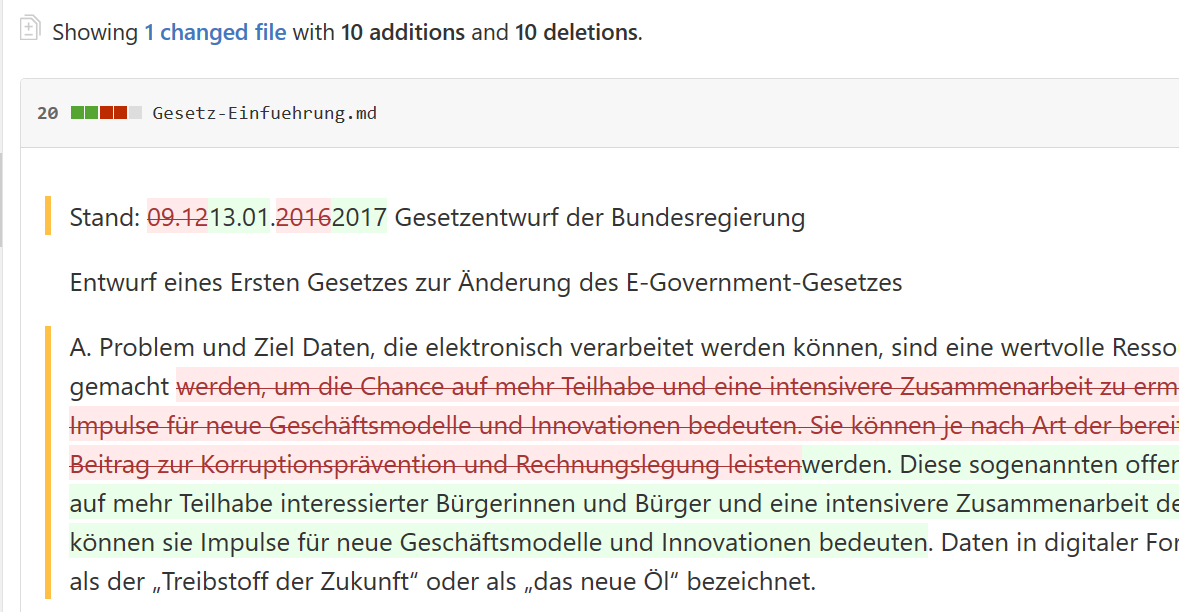1179x612 pixels.
Task: Click the scrollbar at the left window edge
Action: (2, 199)
